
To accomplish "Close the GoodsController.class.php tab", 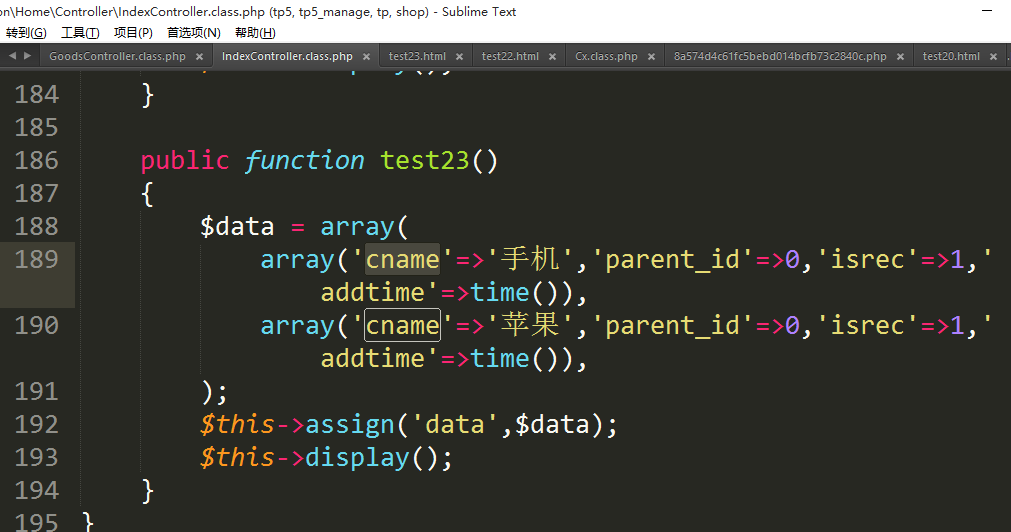I will point(200,57).
